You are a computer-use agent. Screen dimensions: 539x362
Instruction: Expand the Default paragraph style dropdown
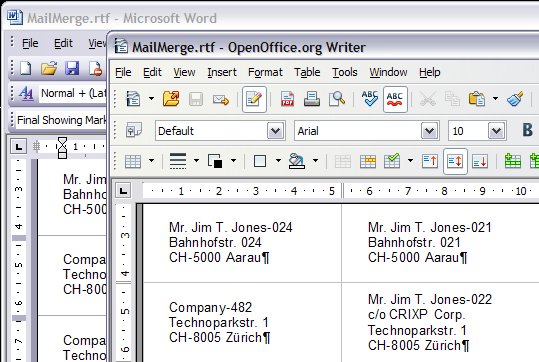[x=276, y=131]
